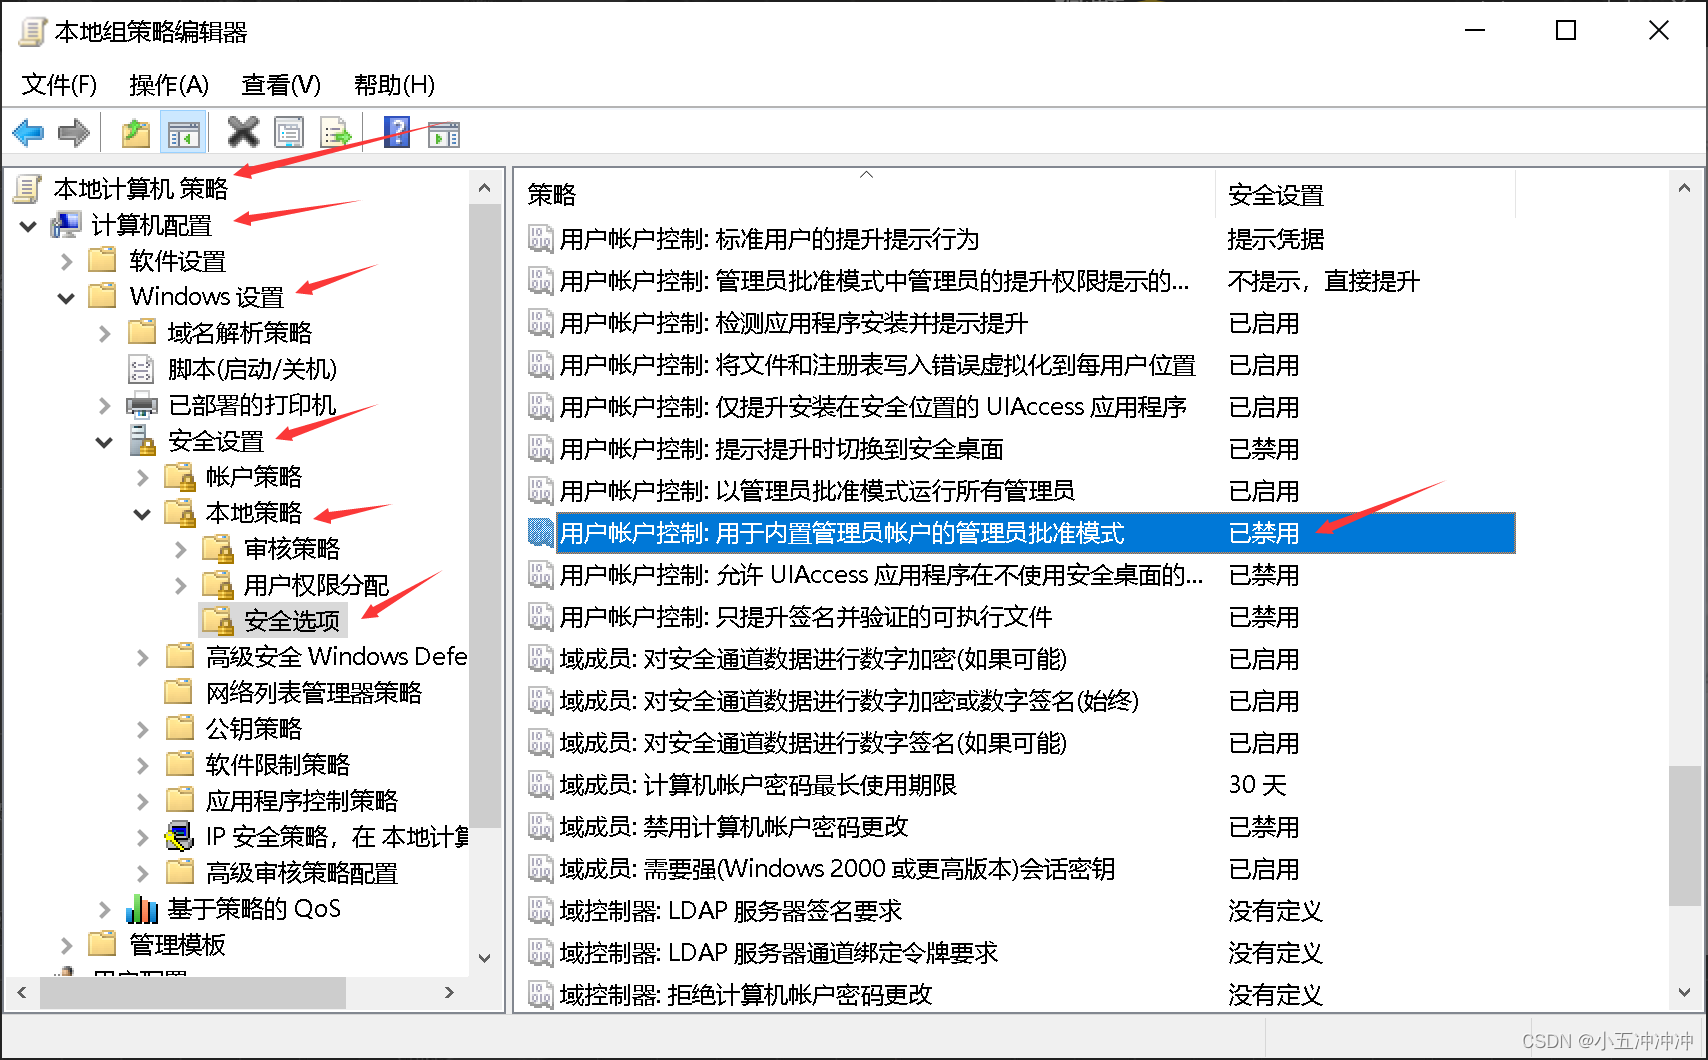
Task: Click the 管理模板 folder icon
Action: point(102,944)
